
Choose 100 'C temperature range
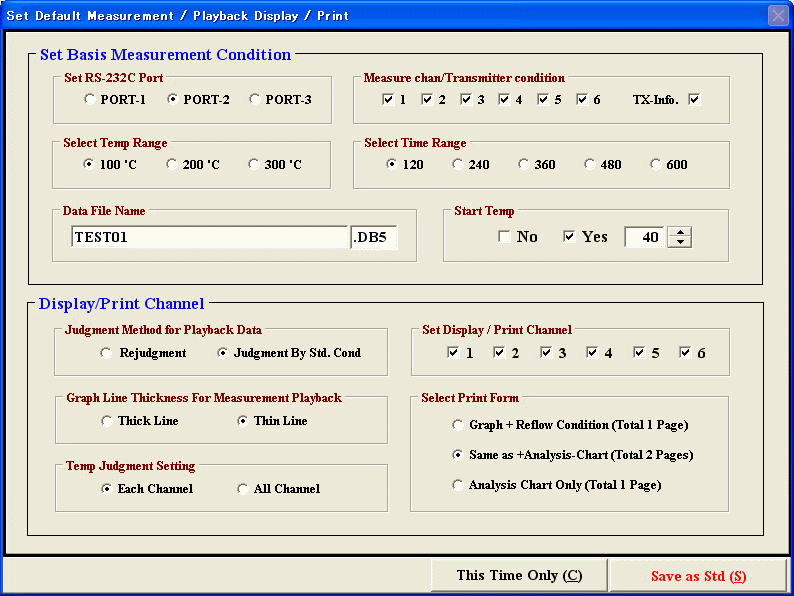89,164
